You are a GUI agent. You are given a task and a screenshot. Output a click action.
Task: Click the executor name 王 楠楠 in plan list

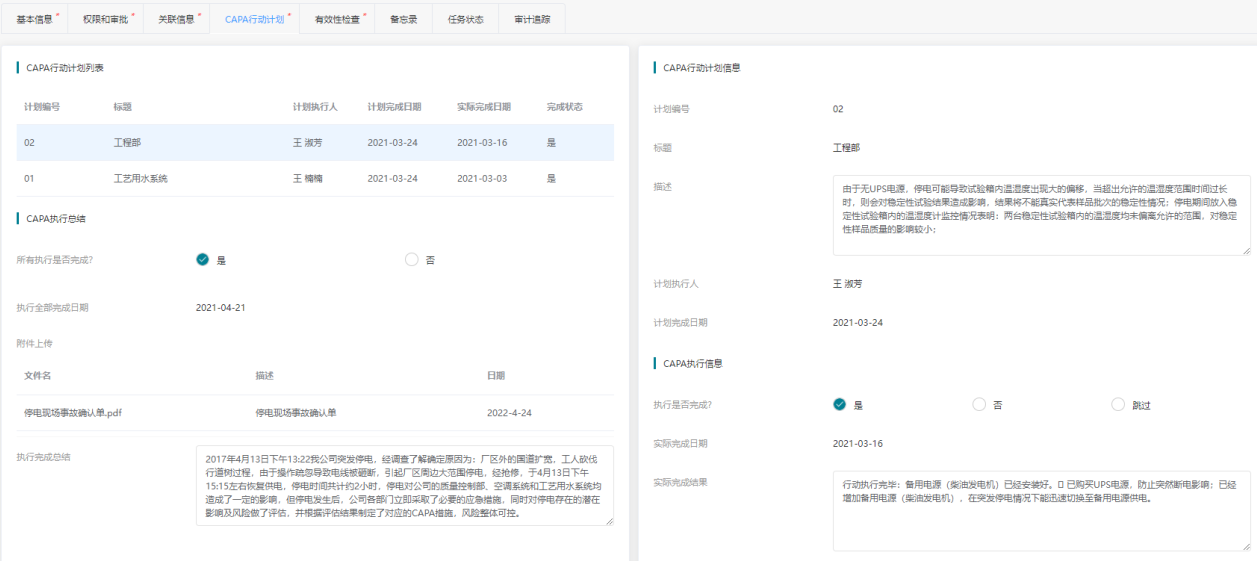click(x=308, y=179)
